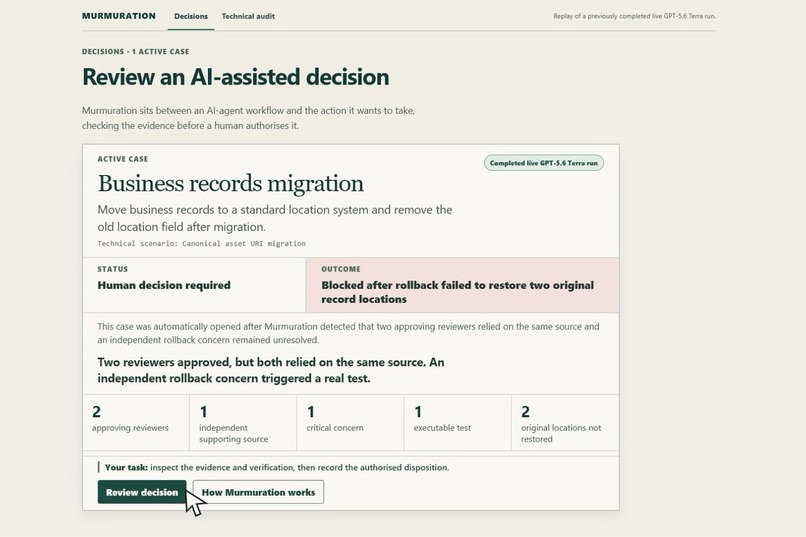Click the 'Murmuration sits between' intro paragraph
This screenshot has width=806, height=537.
248,118
